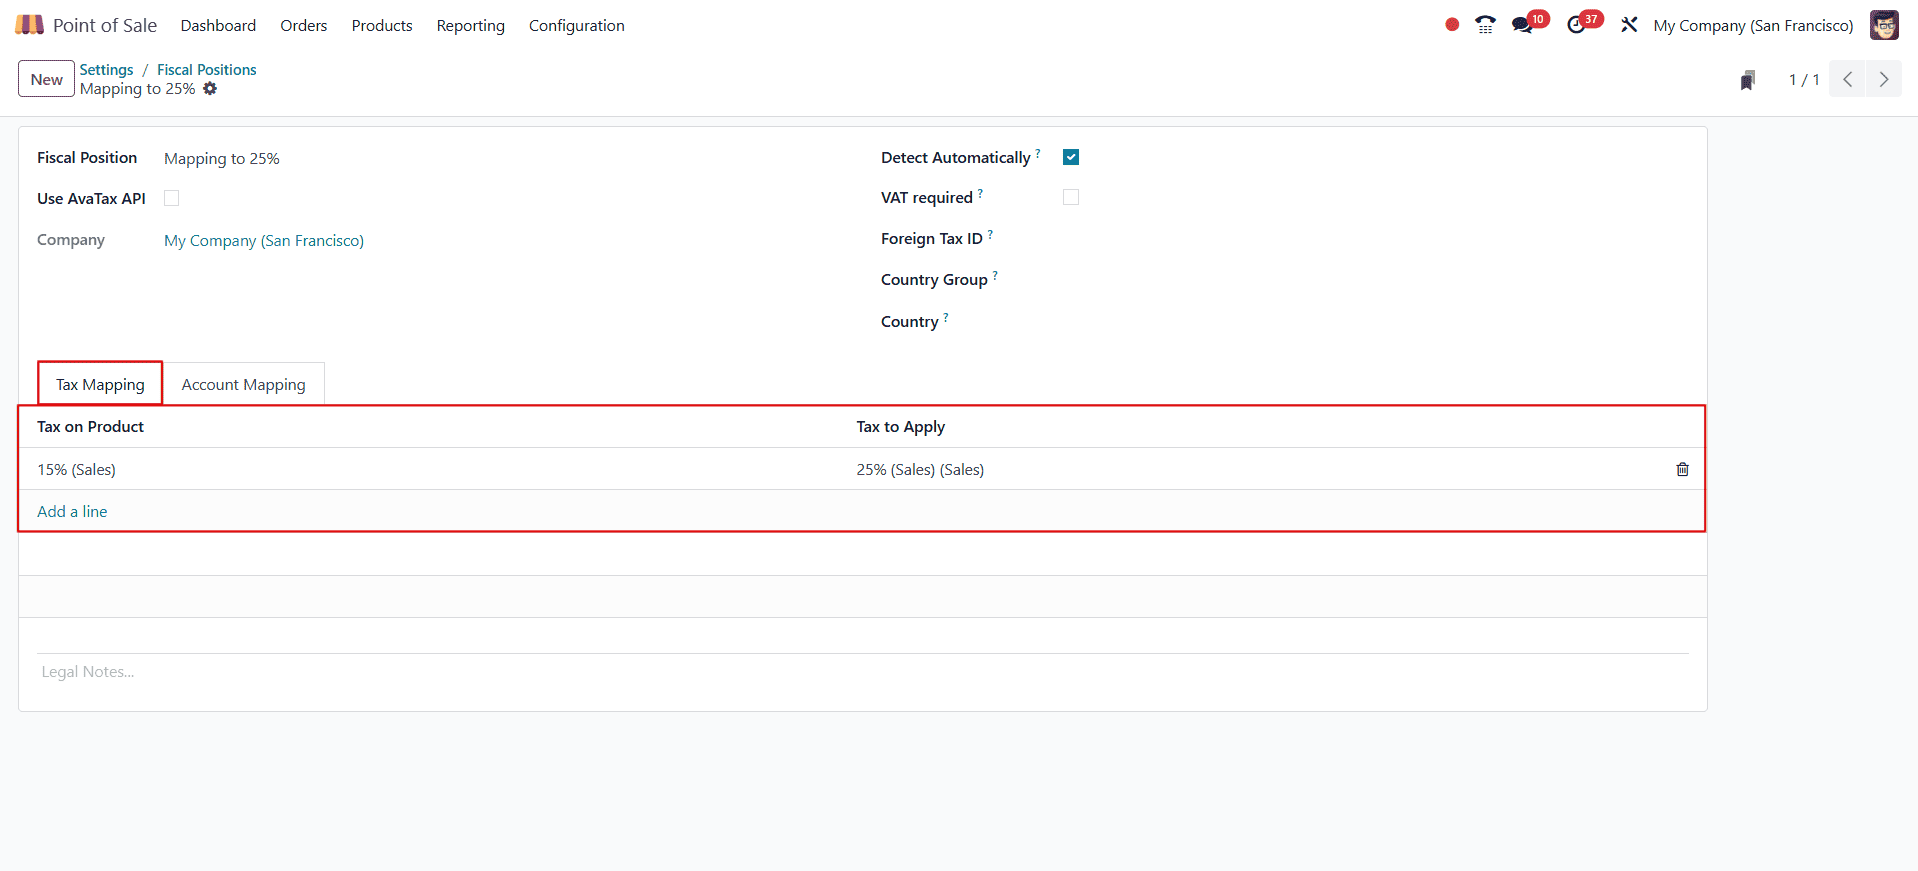Click the bookmark icon near the pager

(x=1747, y=80)
